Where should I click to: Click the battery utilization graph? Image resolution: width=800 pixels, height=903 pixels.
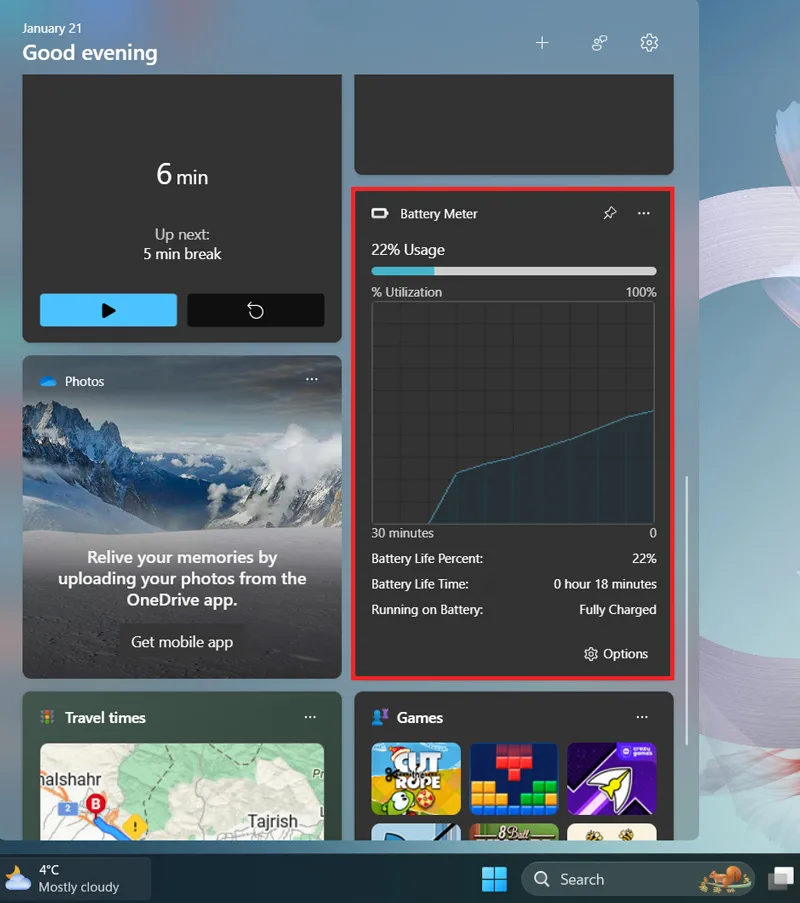pos(513,412)
